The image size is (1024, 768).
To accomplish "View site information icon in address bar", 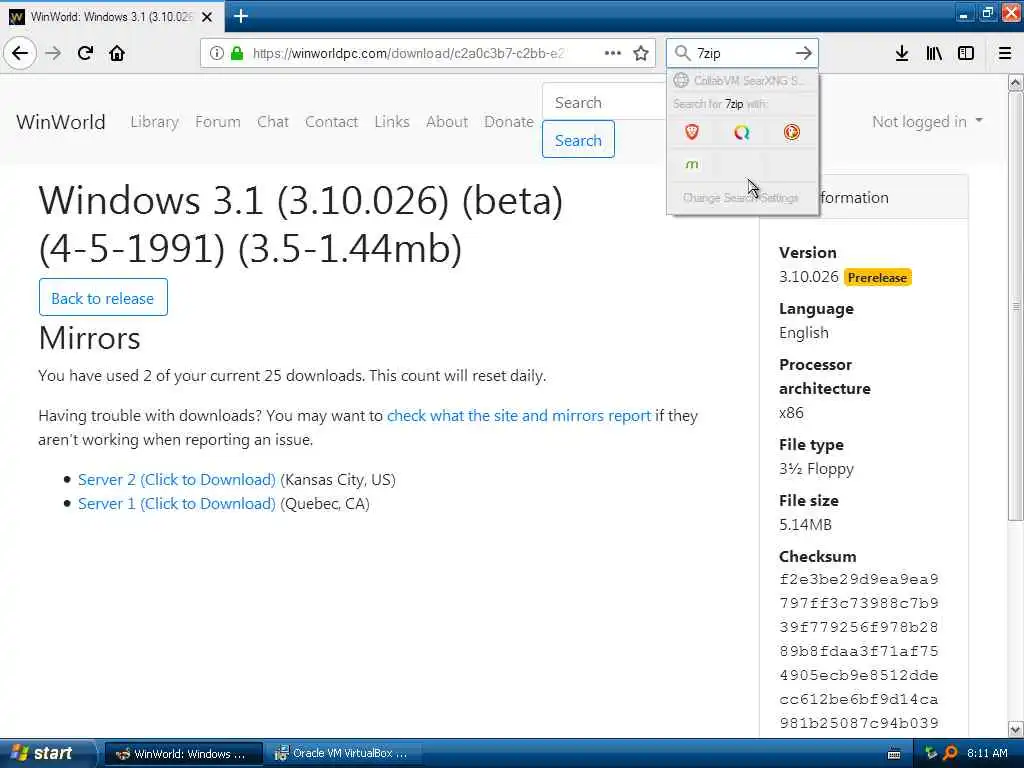I will tap(216, 53).
